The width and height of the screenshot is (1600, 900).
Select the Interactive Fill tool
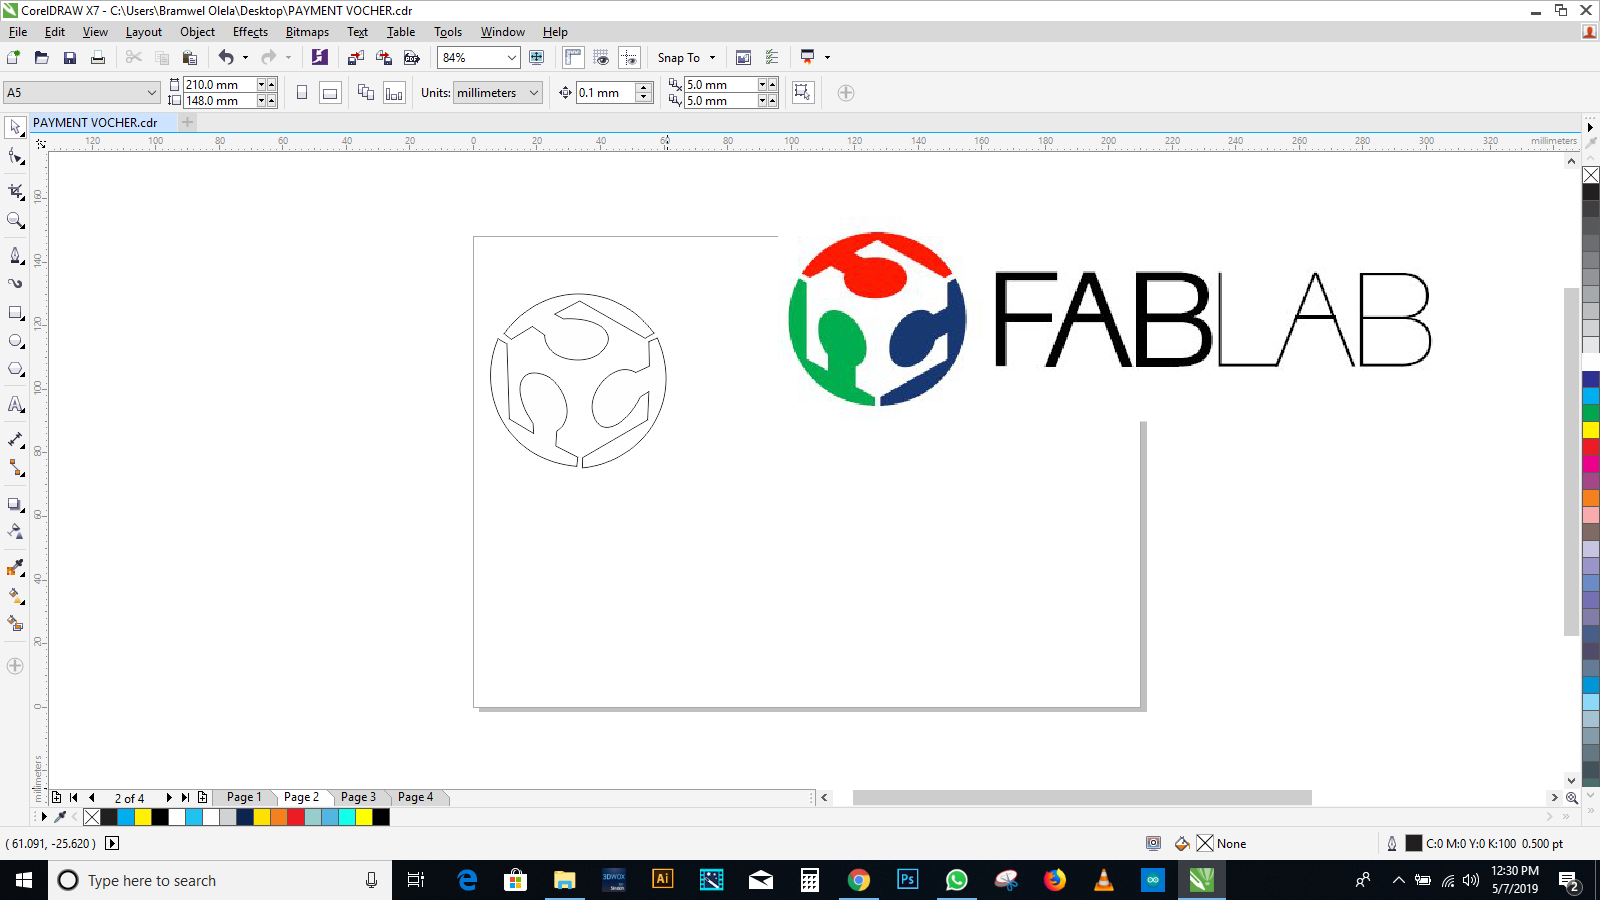coord(15,596)
